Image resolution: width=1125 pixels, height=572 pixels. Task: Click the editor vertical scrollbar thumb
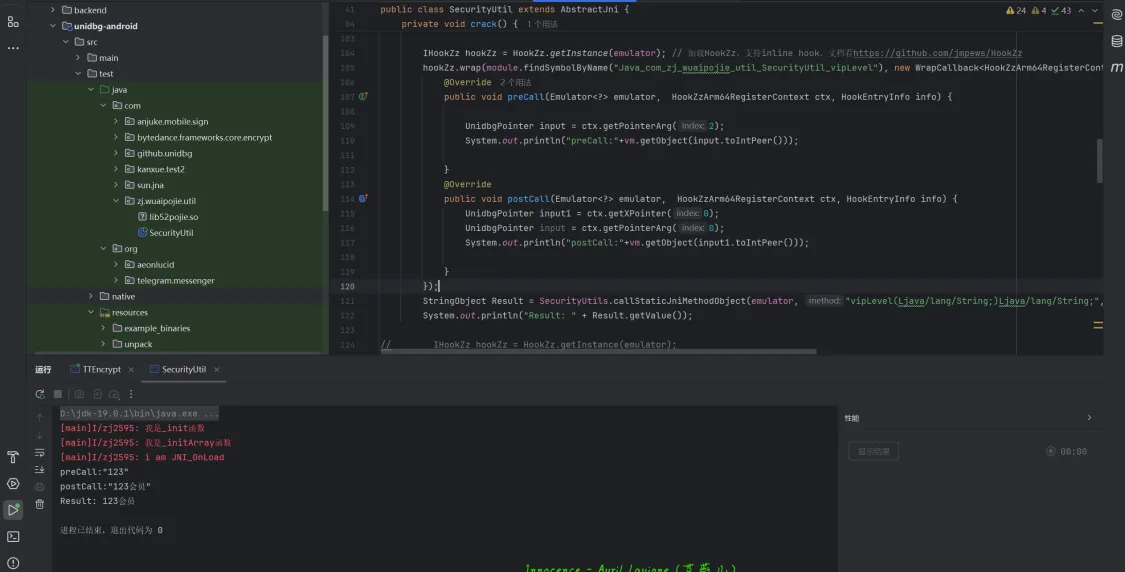point(1100,160)
